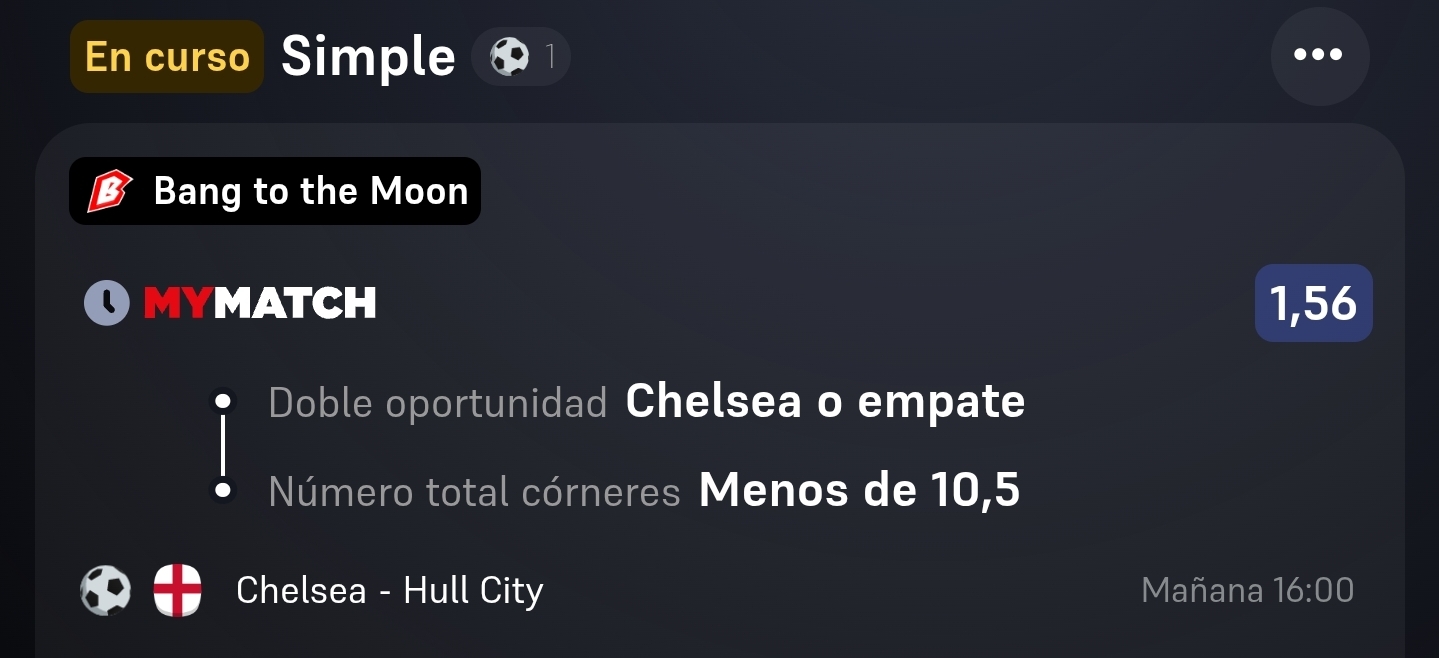Open the Chelsea - Hull City match

click(390, 590)
